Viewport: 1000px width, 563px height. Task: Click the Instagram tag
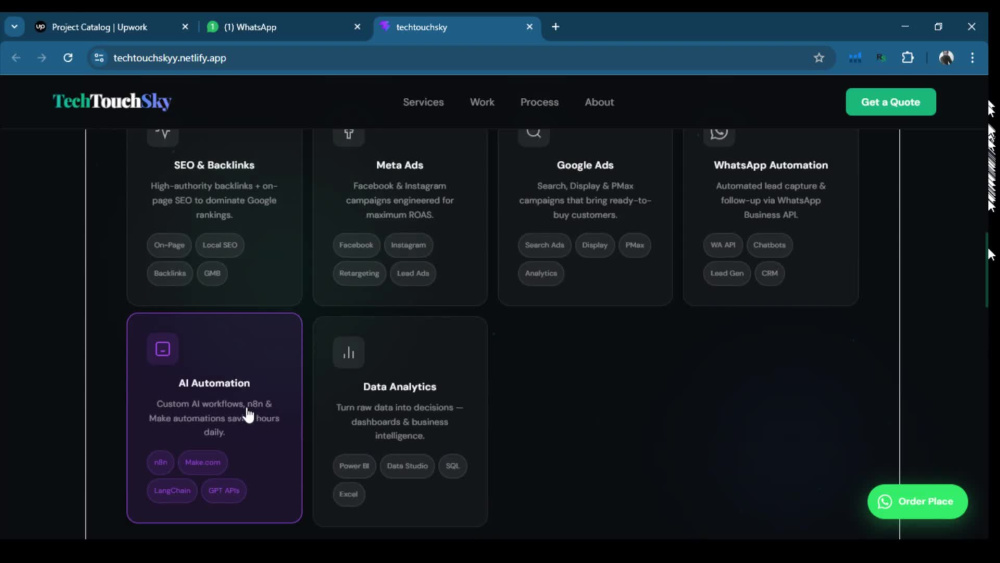click(x=408, y=245)
